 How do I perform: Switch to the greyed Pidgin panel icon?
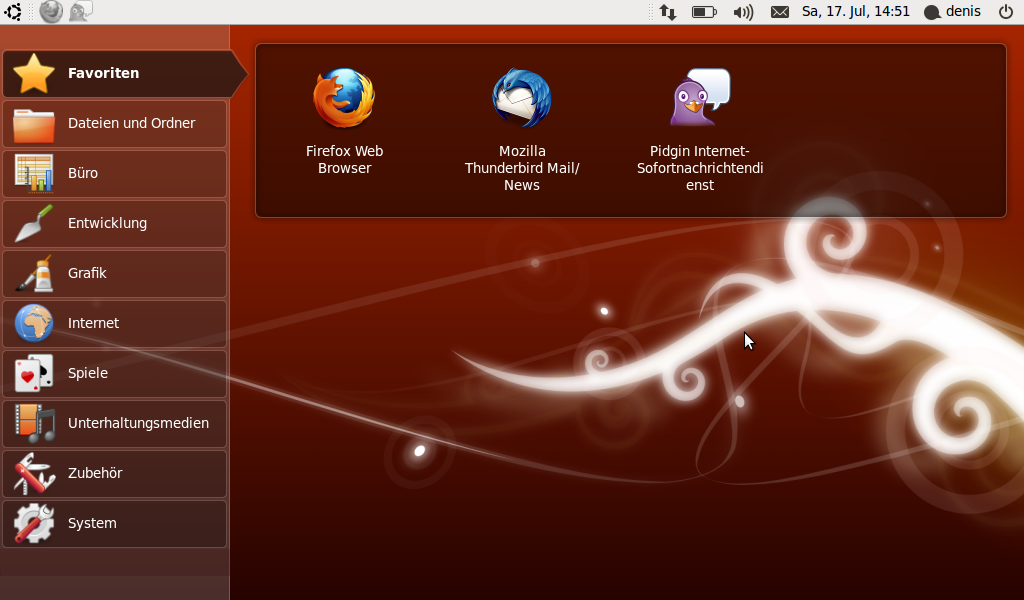coord(81,12)
